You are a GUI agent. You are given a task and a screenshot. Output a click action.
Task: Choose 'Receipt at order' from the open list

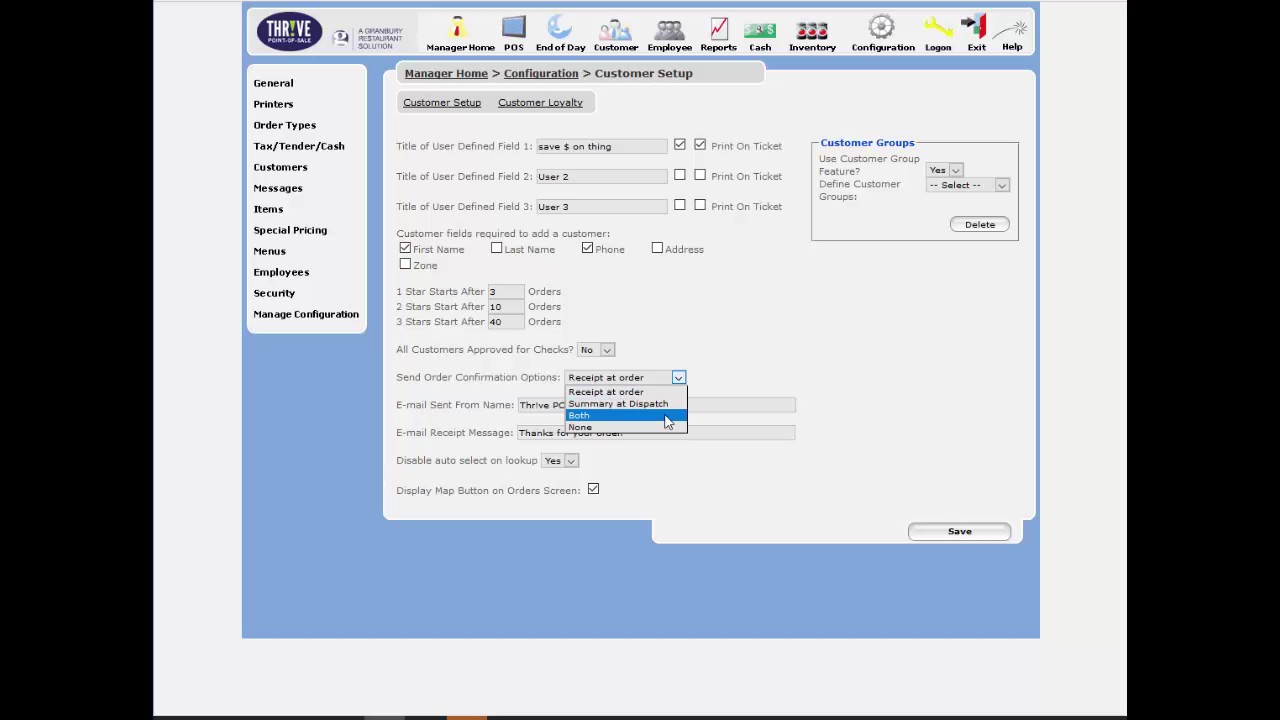point(625,392)
